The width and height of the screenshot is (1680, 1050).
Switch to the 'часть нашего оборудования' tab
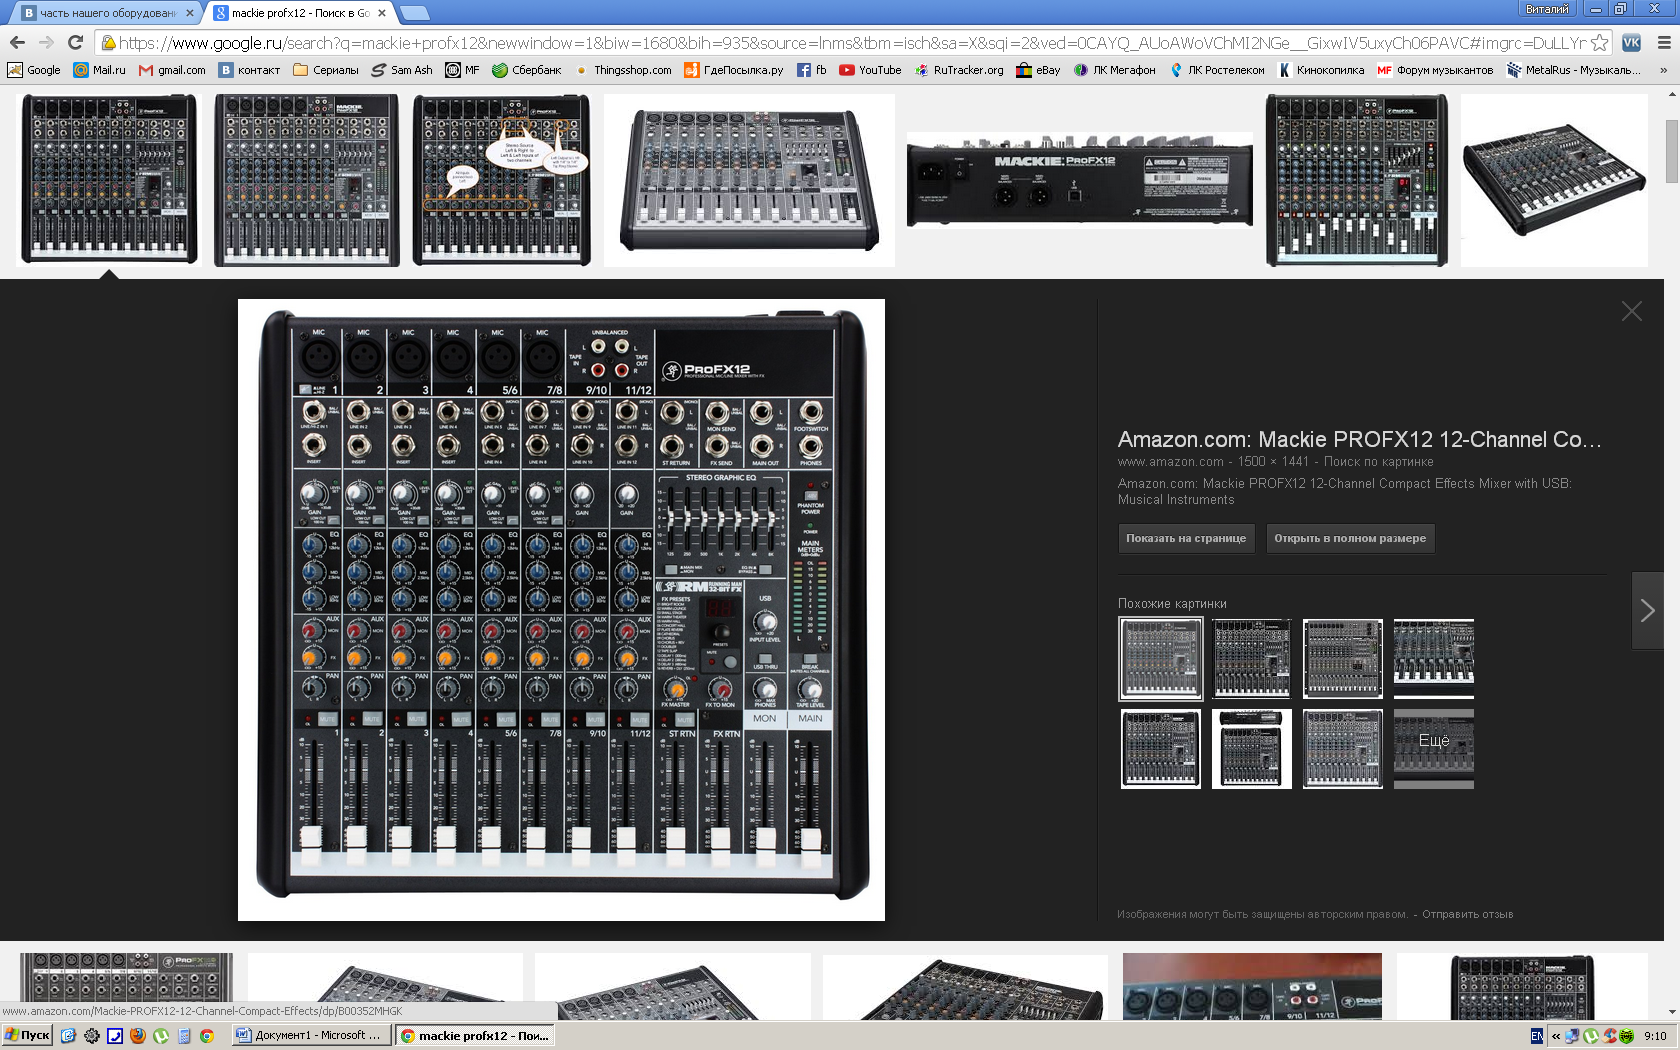107,13
